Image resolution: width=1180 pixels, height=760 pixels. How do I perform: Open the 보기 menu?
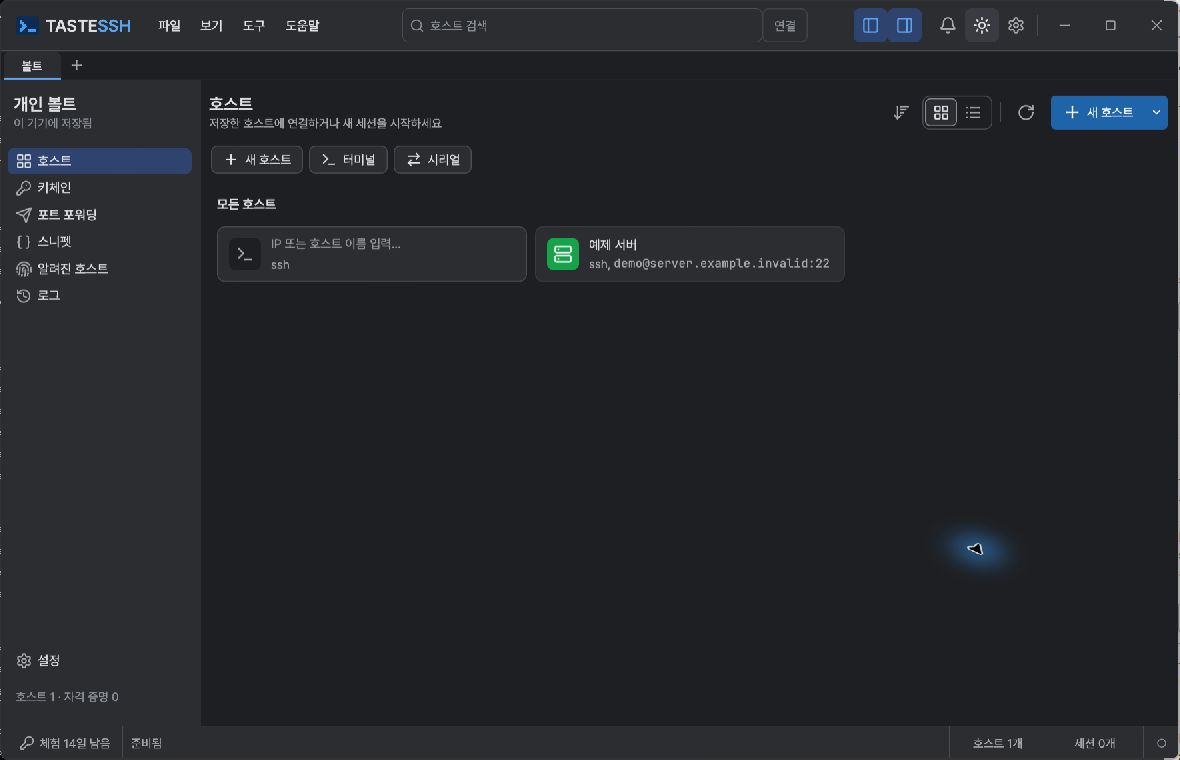[x=211, y=26]
